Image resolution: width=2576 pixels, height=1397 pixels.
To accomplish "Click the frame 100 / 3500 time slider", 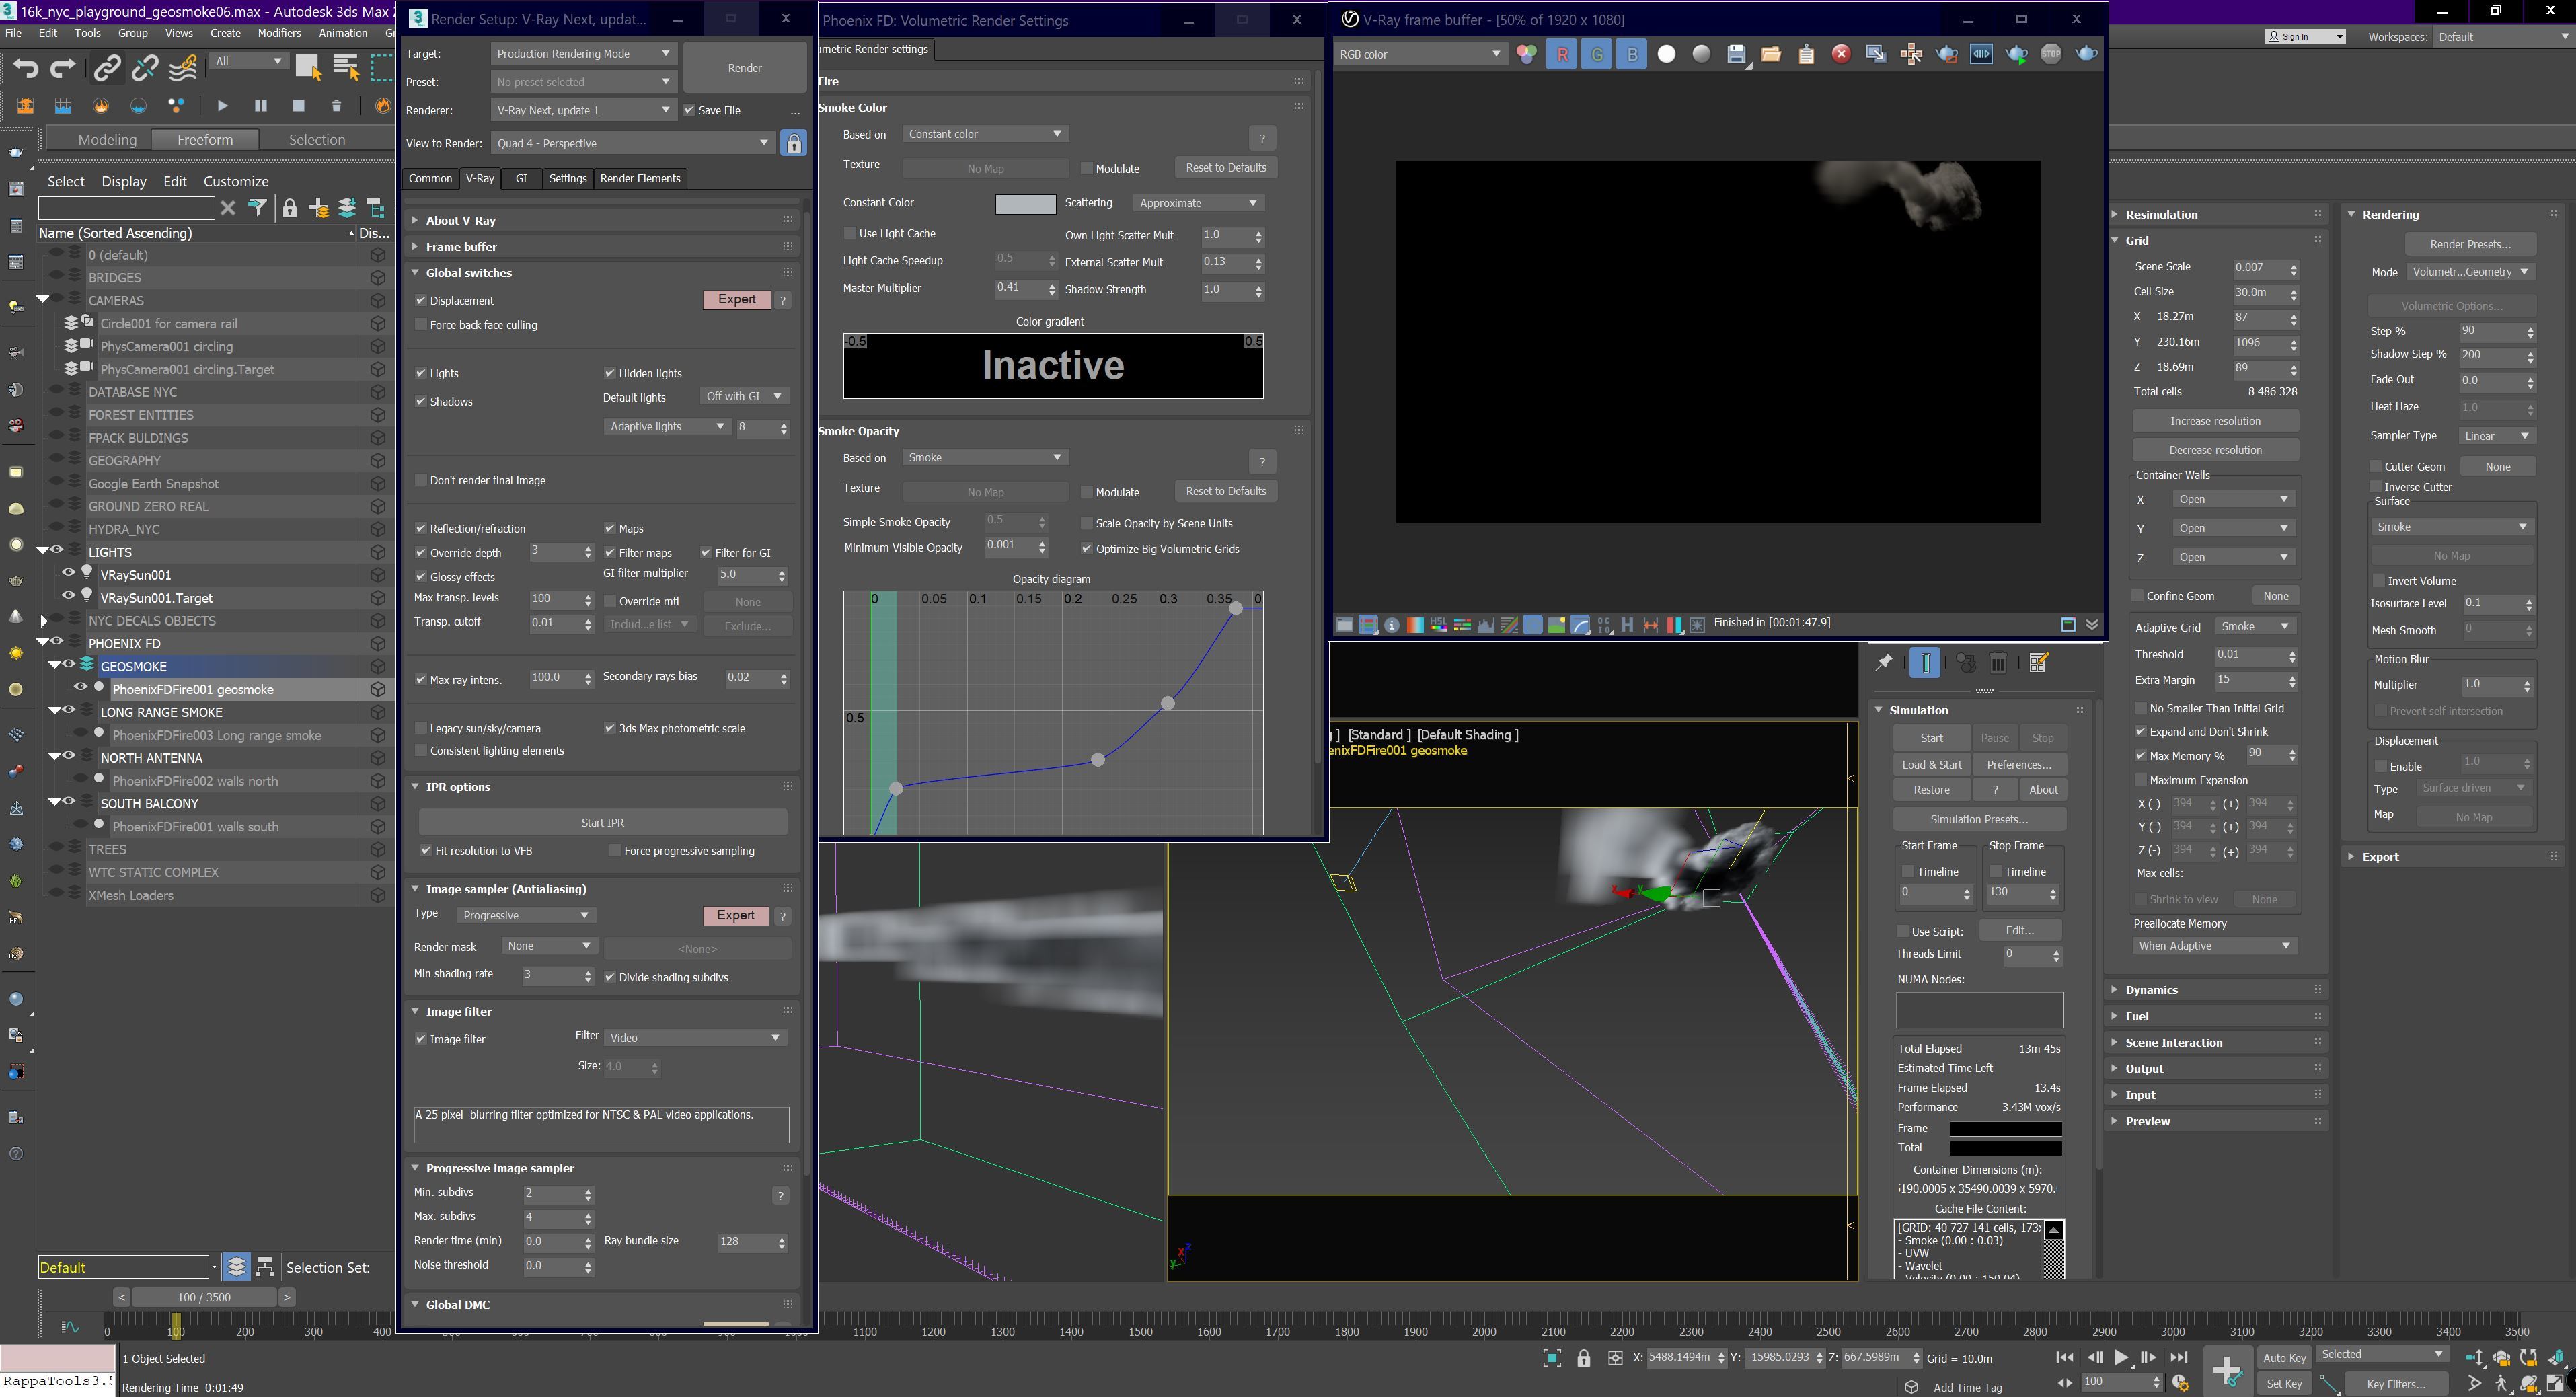I will [x=204, y=1297].
